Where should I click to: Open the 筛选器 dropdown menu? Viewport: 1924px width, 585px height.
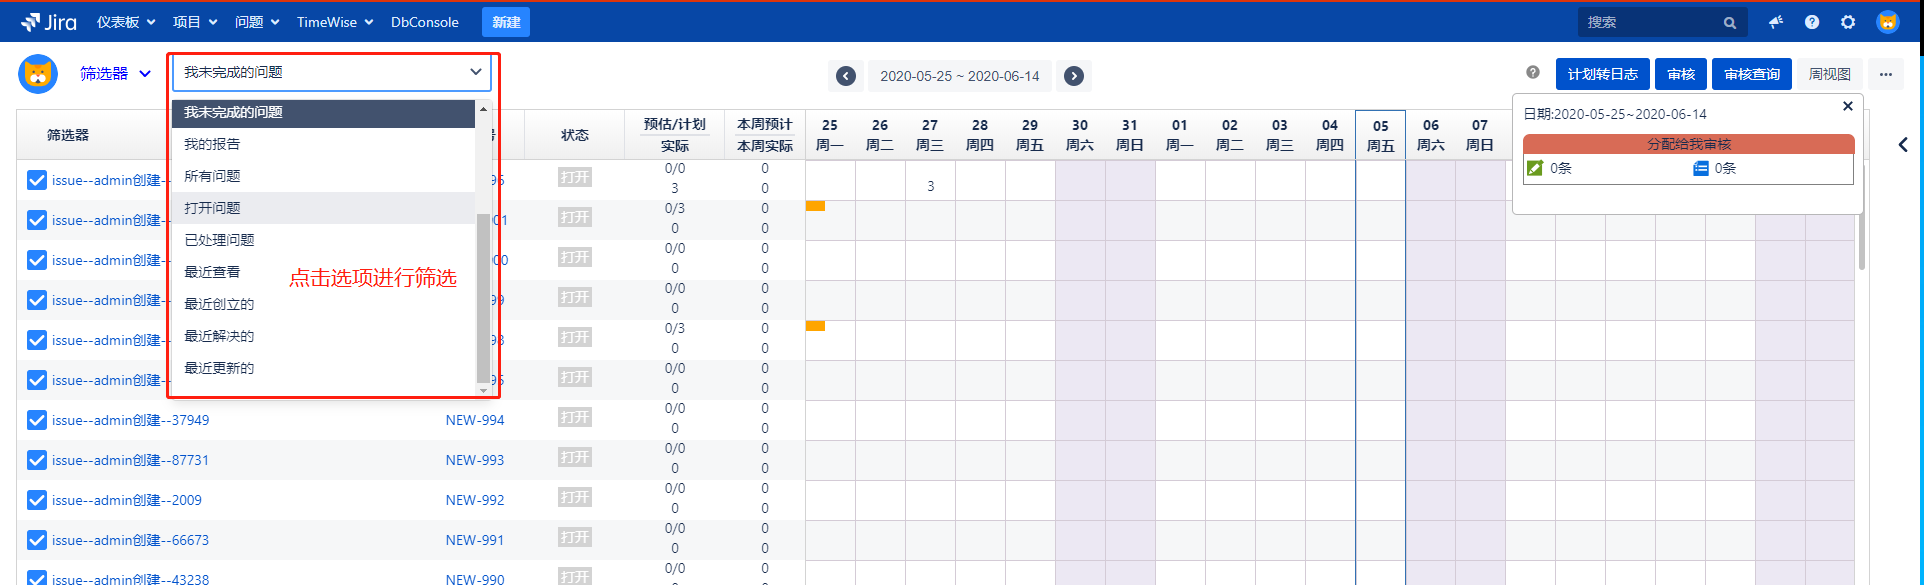pos(115,74)
